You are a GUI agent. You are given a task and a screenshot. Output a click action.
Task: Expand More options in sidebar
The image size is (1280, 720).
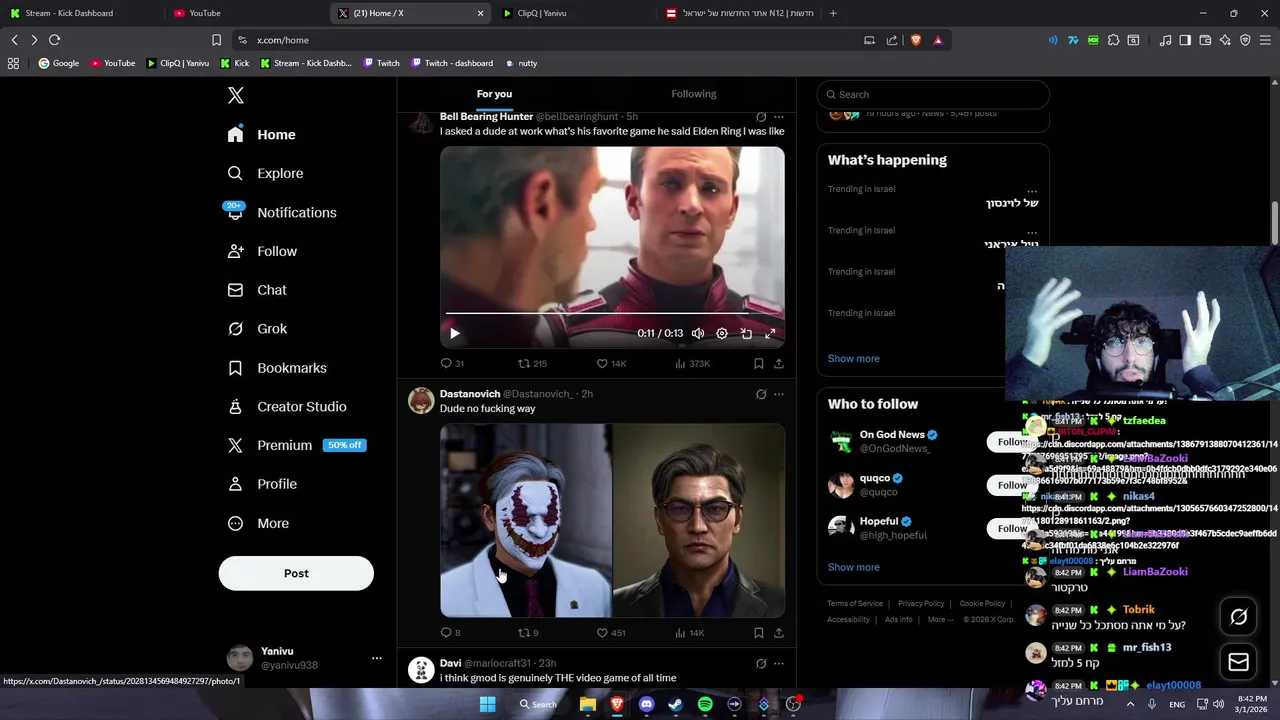click(258, 523)
